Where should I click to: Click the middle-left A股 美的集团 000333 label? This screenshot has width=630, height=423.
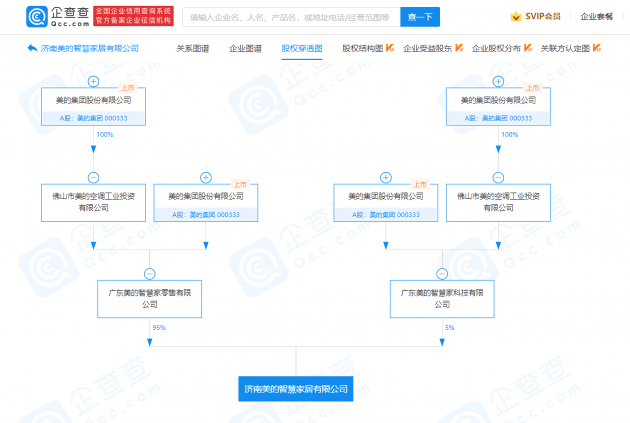pyautogui.click(x=206, y=215)
